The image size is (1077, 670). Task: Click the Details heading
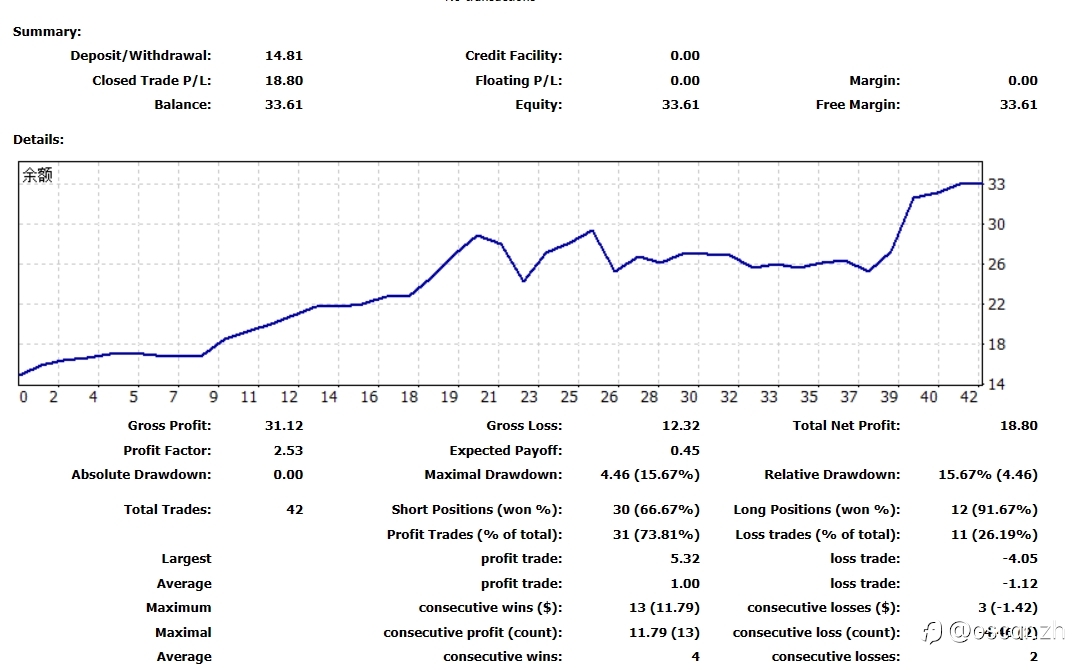point(38,139)
